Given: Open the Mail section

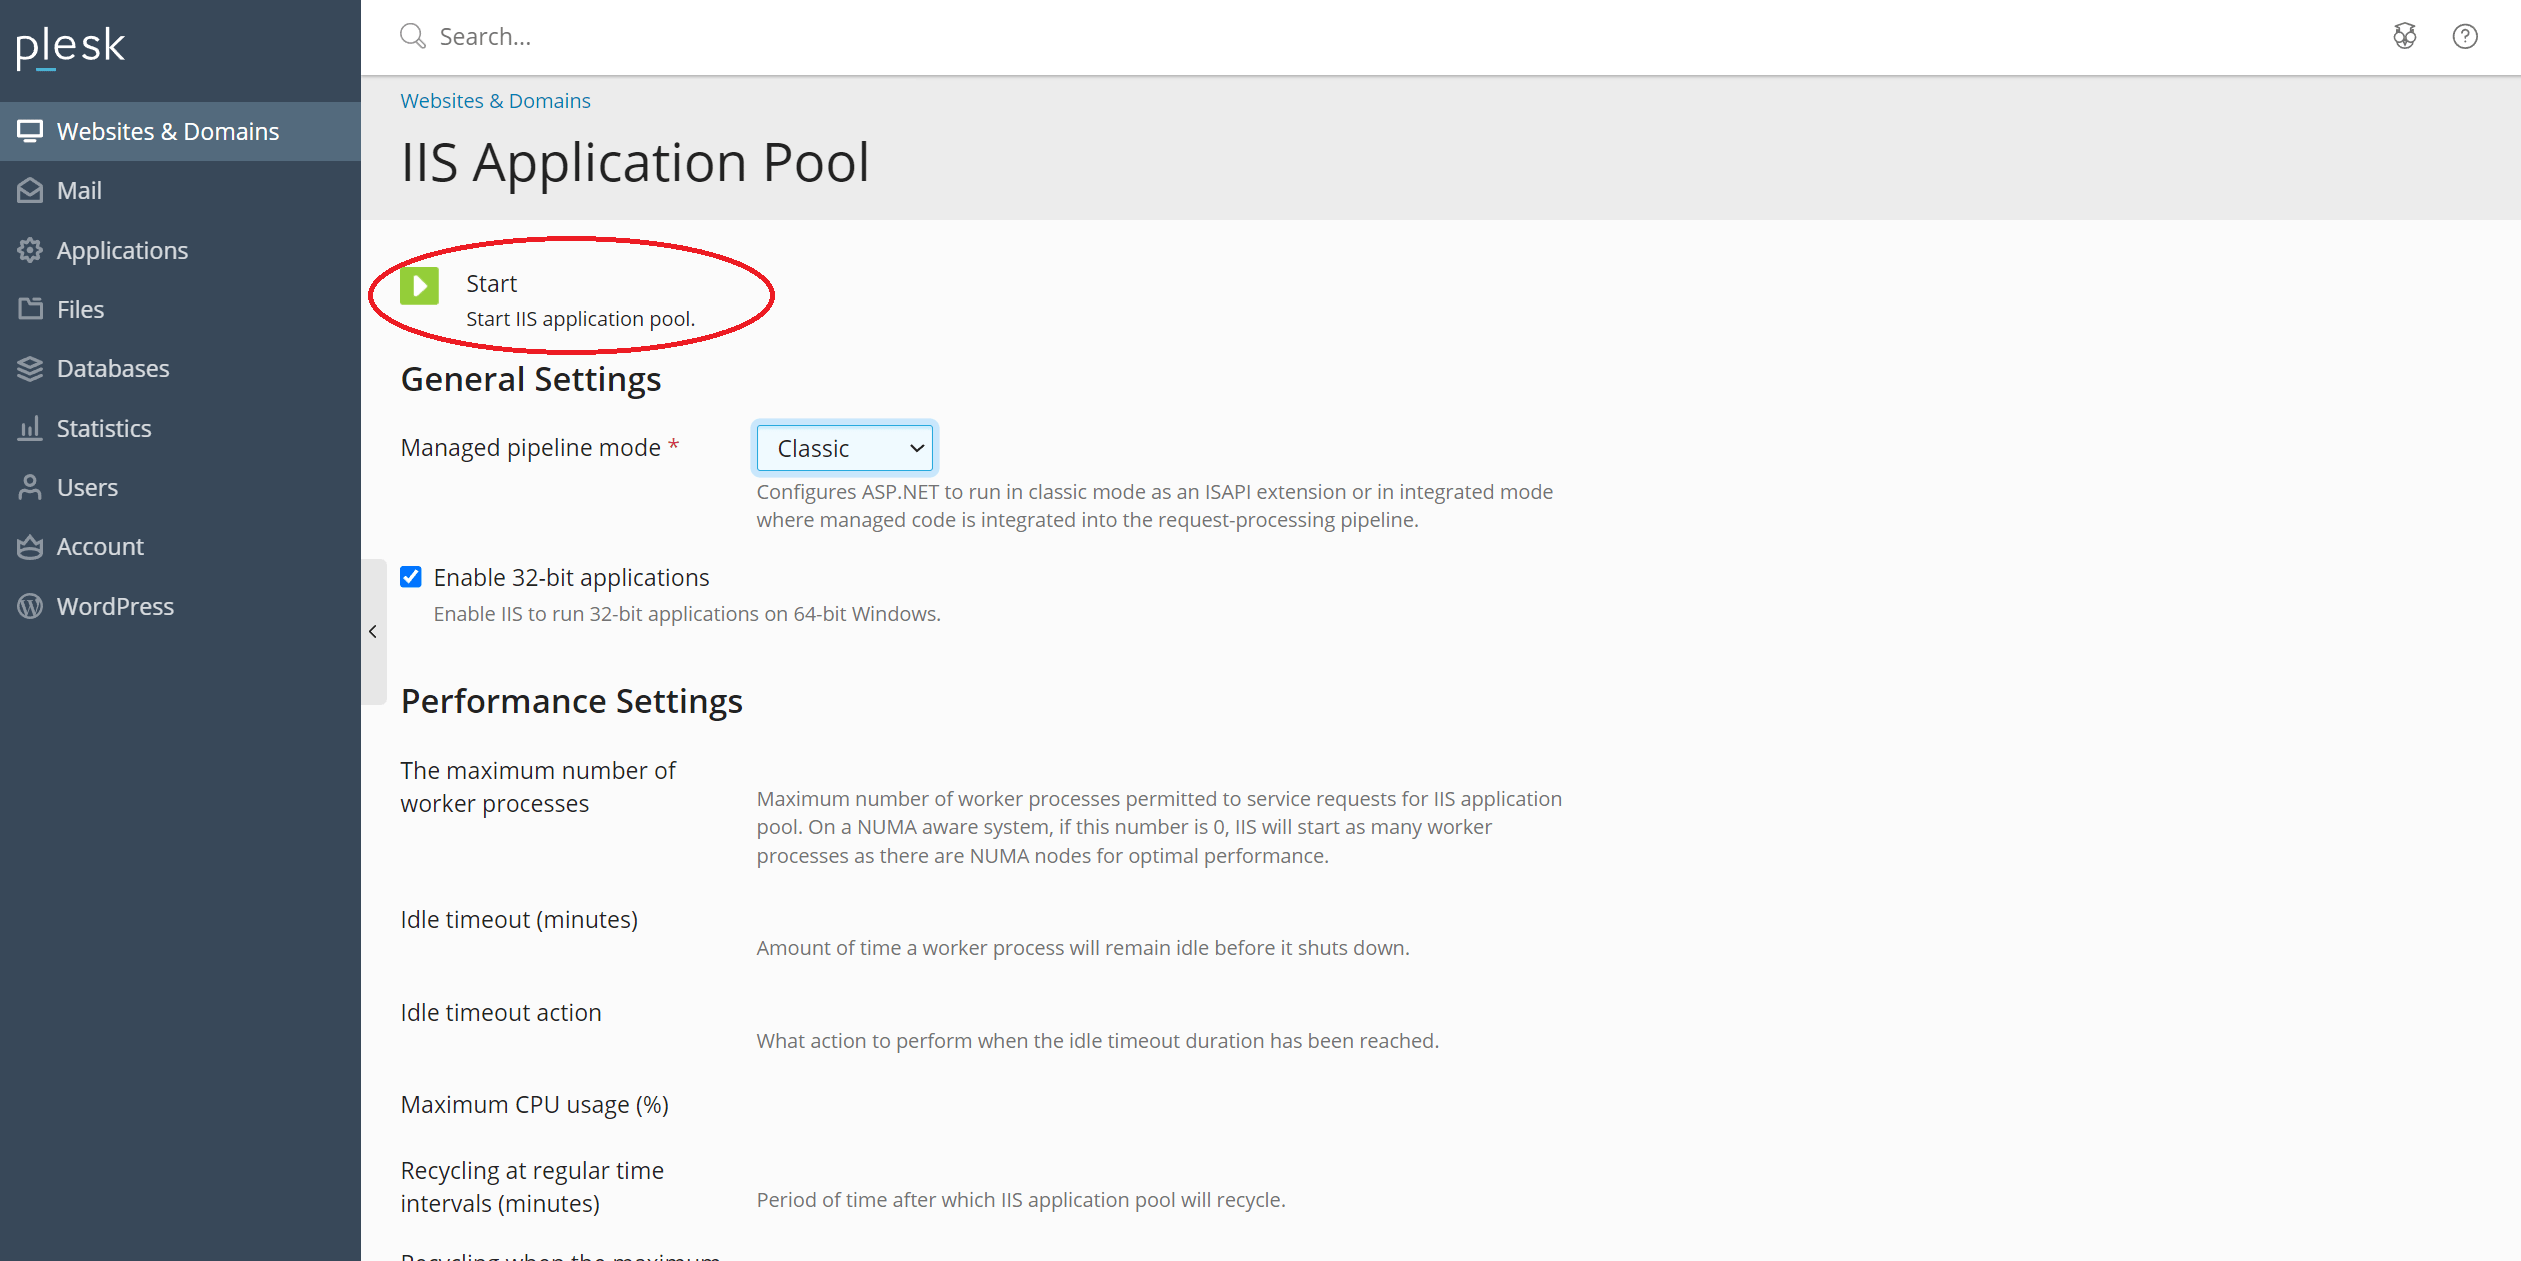Looking at the screenshot, I should pyautogui.click(x=180, y=190).
